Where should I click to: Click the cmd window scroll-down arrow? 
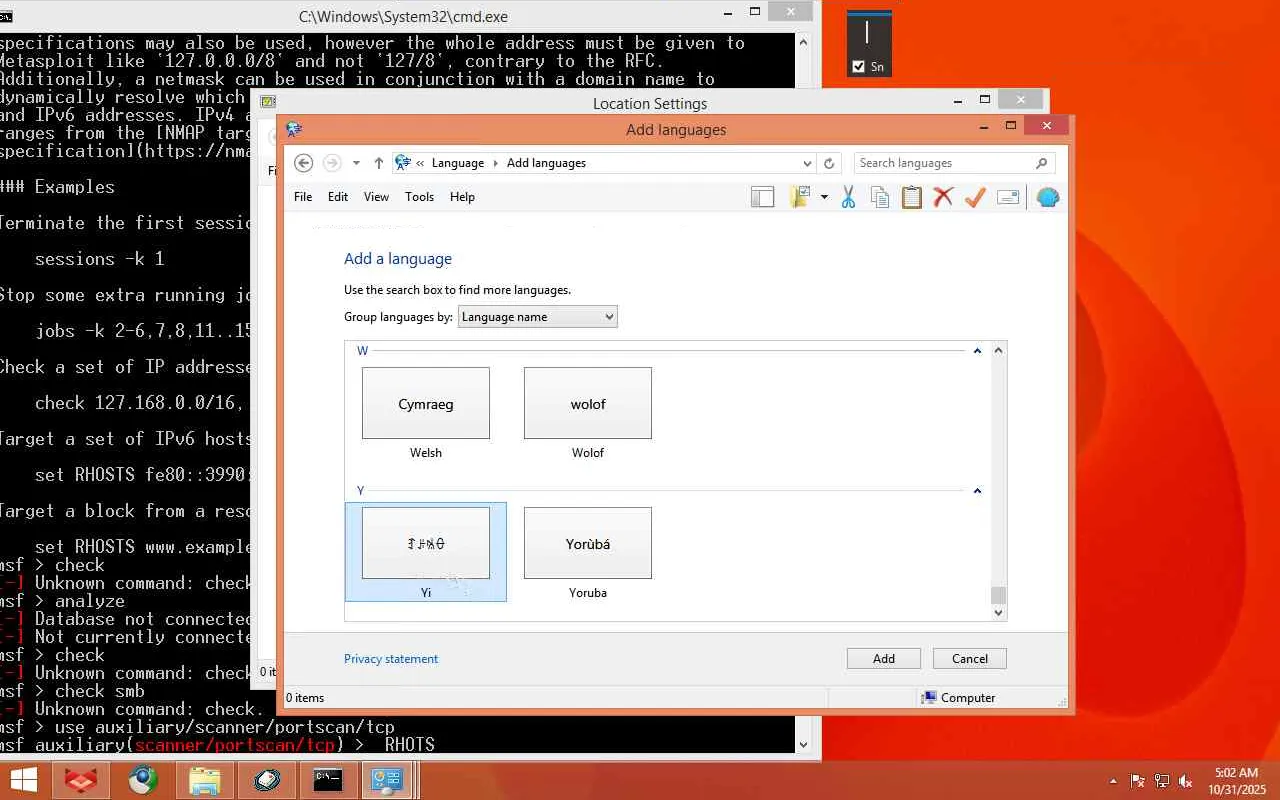(803, 745)
